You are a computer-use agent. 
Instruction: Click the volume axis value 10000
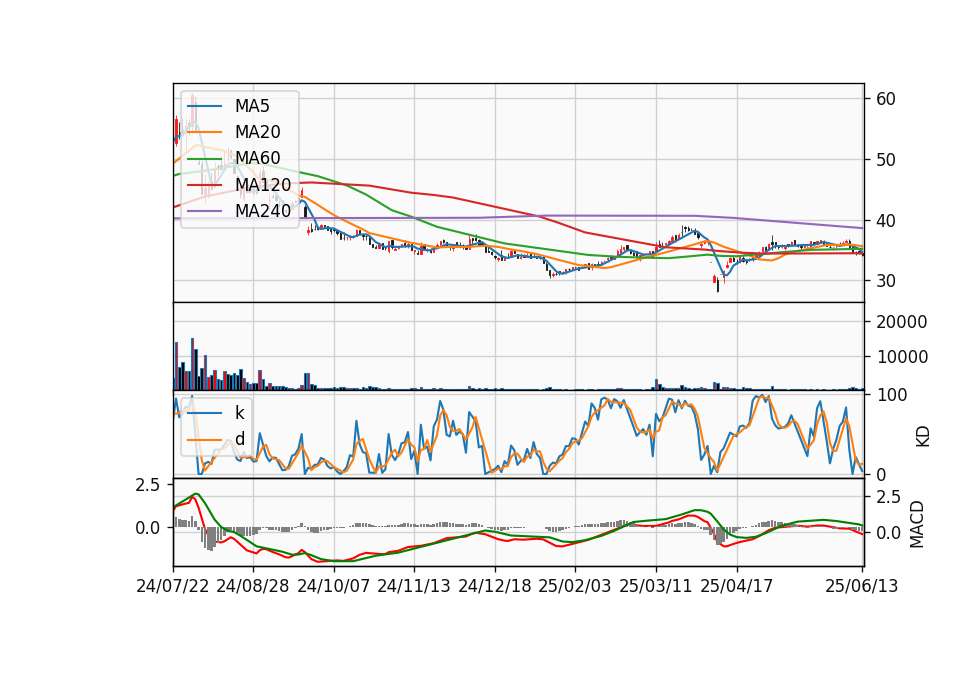pyautogui.click(x=902, y=357)
